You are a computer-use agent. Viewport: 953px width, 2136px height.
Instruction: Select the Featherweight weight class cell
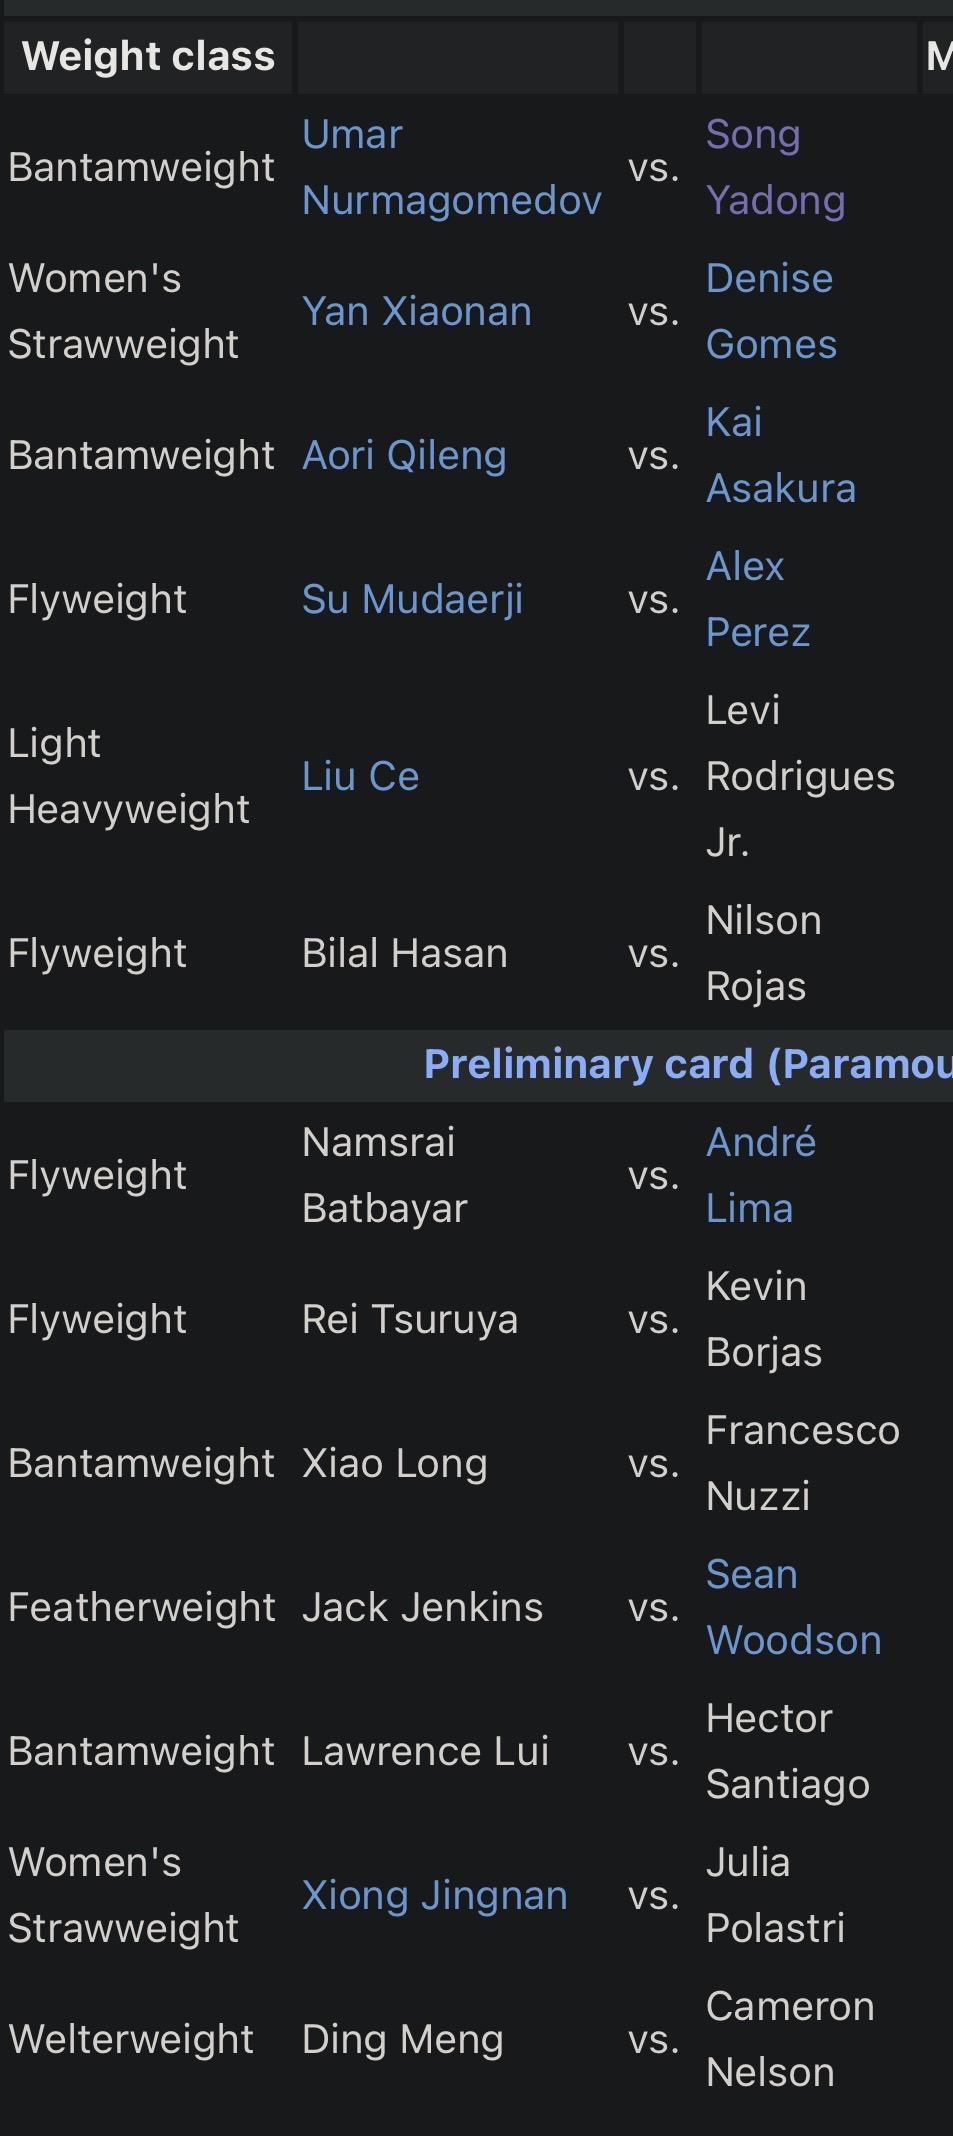coord(149,1607)
